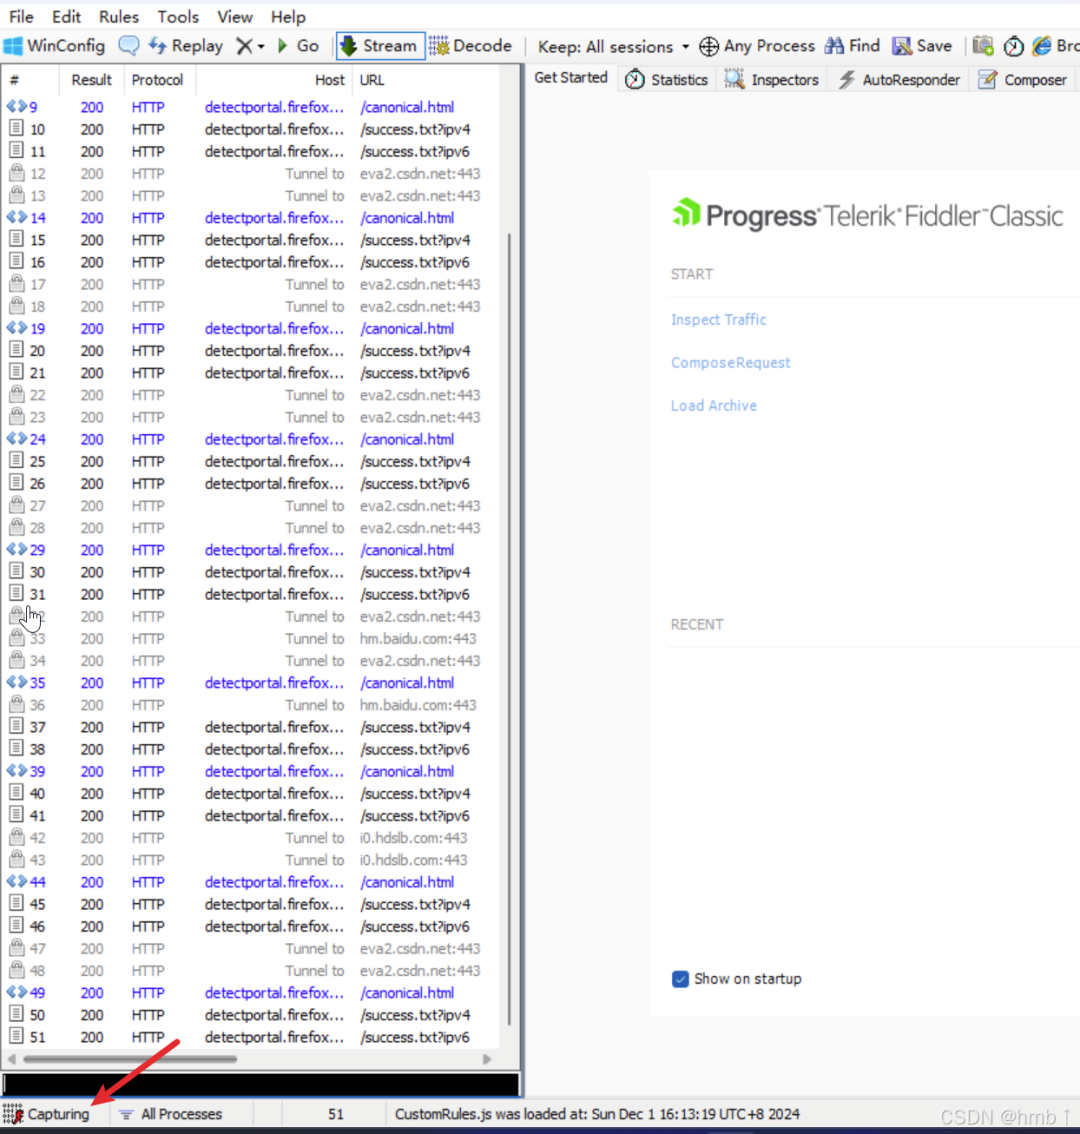The width and height of the screenshot is (1080, 1134).
Task: Open WinConfig from the toolbar
Action: tap(54, 46)
